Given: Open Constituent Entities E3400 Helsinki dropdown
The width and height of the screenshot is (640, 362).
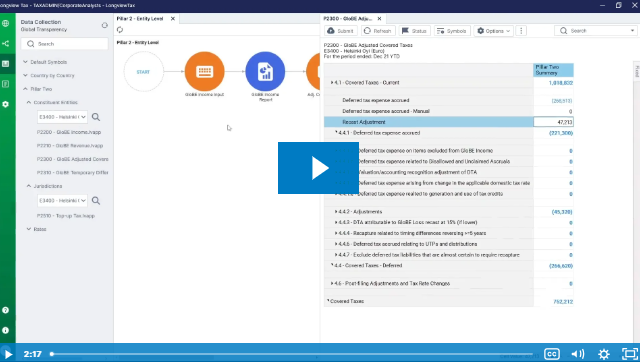Looking at the screenshot, I should click(62, 117).
